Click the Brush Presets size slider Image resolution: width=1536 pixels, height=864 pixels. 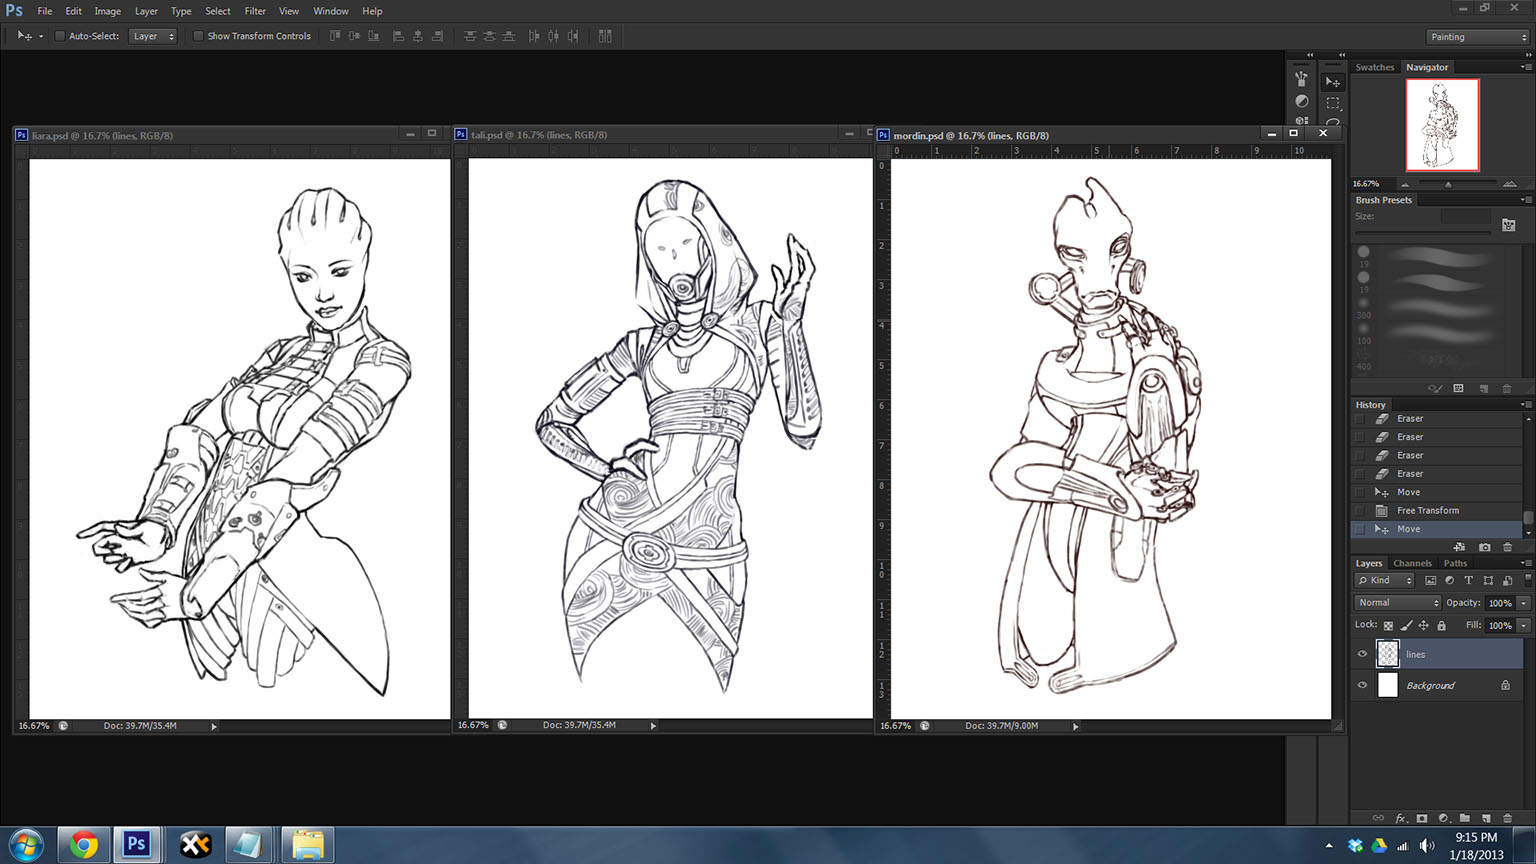point(1422,234)
